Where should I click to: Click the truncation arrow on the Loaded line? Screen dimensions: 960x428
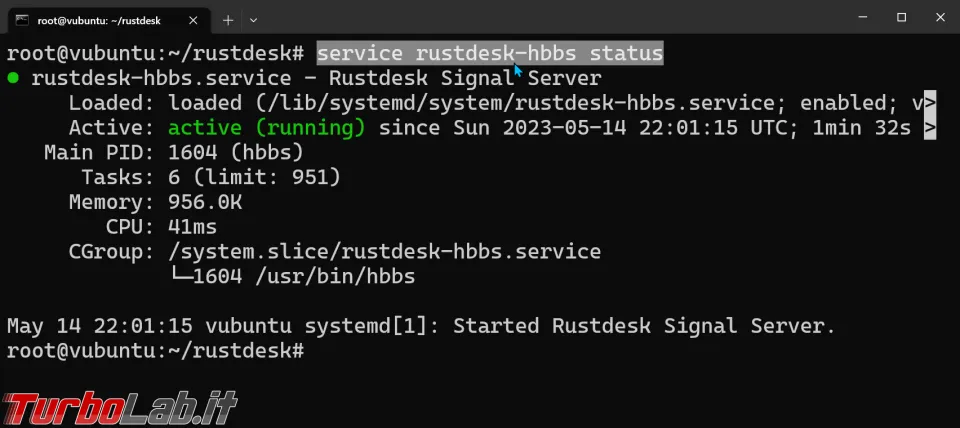930,103
